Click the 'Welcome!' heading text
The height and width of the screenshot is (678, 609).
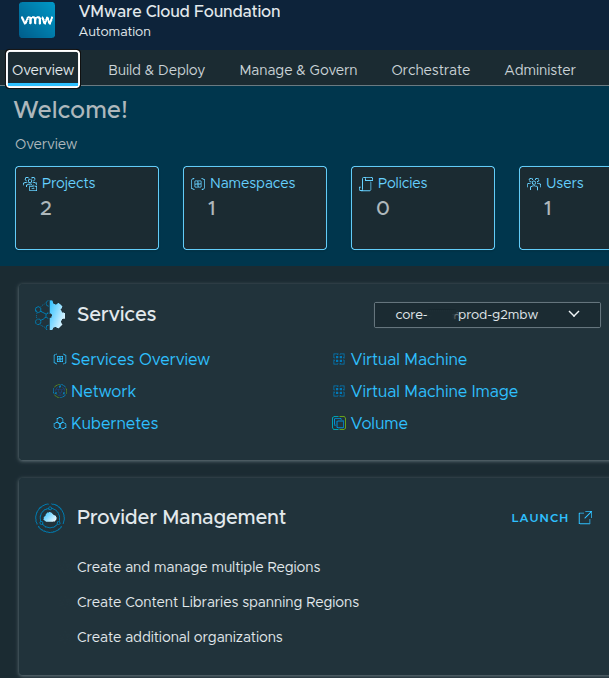(x=71, y=110)
